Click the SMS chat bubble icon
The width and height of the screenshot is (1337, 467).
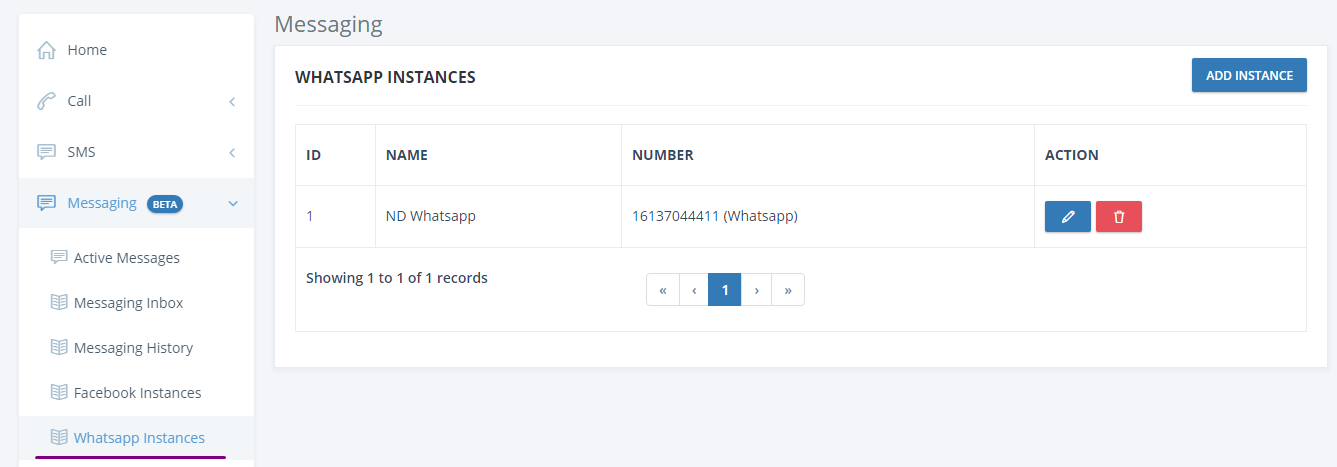pos(46,152)
